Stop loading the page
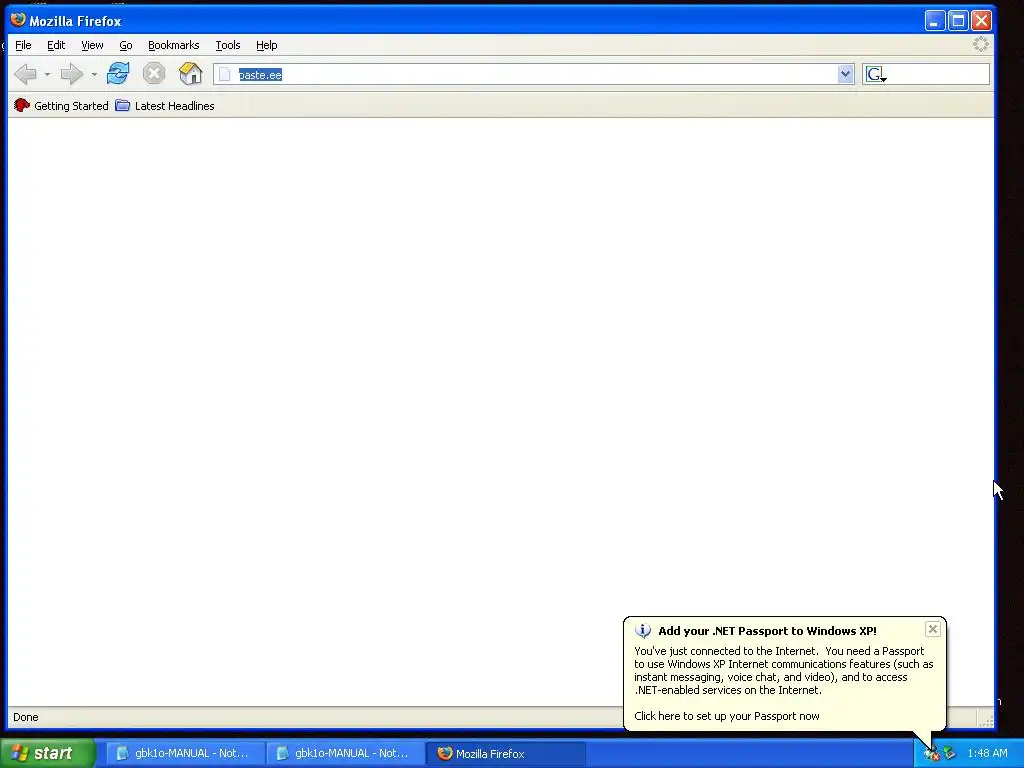This screenshot has width=1024, height=768. click(154, 73)
